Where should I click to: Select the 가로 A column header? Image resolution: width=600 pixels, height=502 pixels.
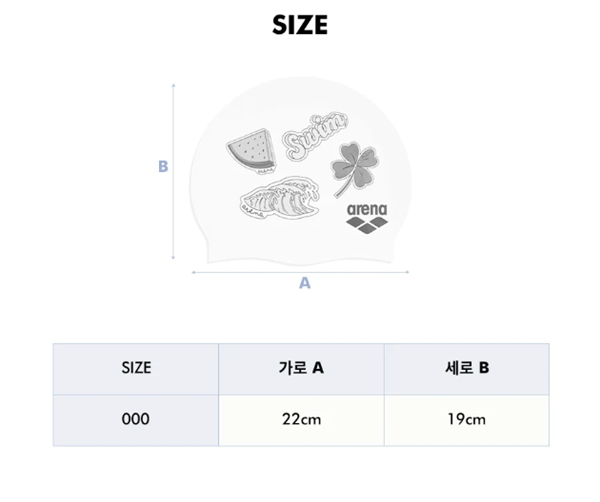(x=301, y=369)
